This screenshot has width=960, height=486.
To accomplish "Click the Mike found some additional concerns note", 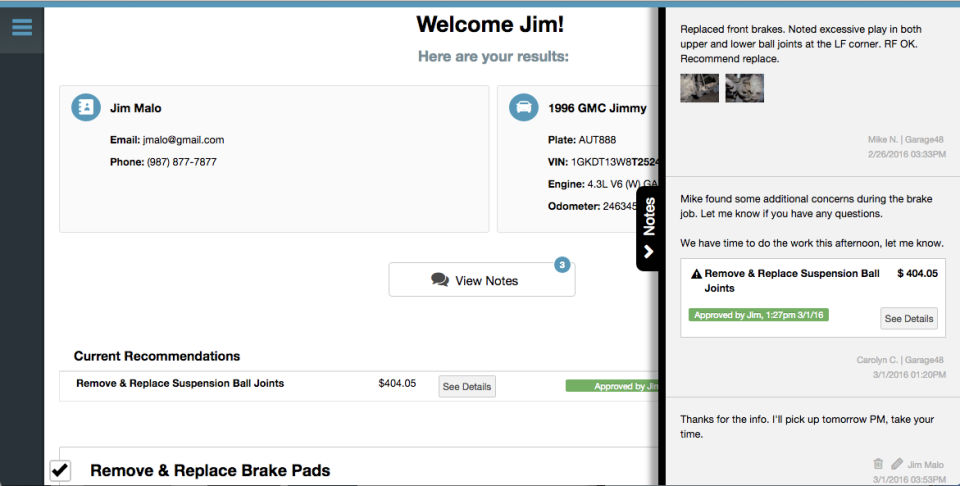I will click(x=812, y=221).
